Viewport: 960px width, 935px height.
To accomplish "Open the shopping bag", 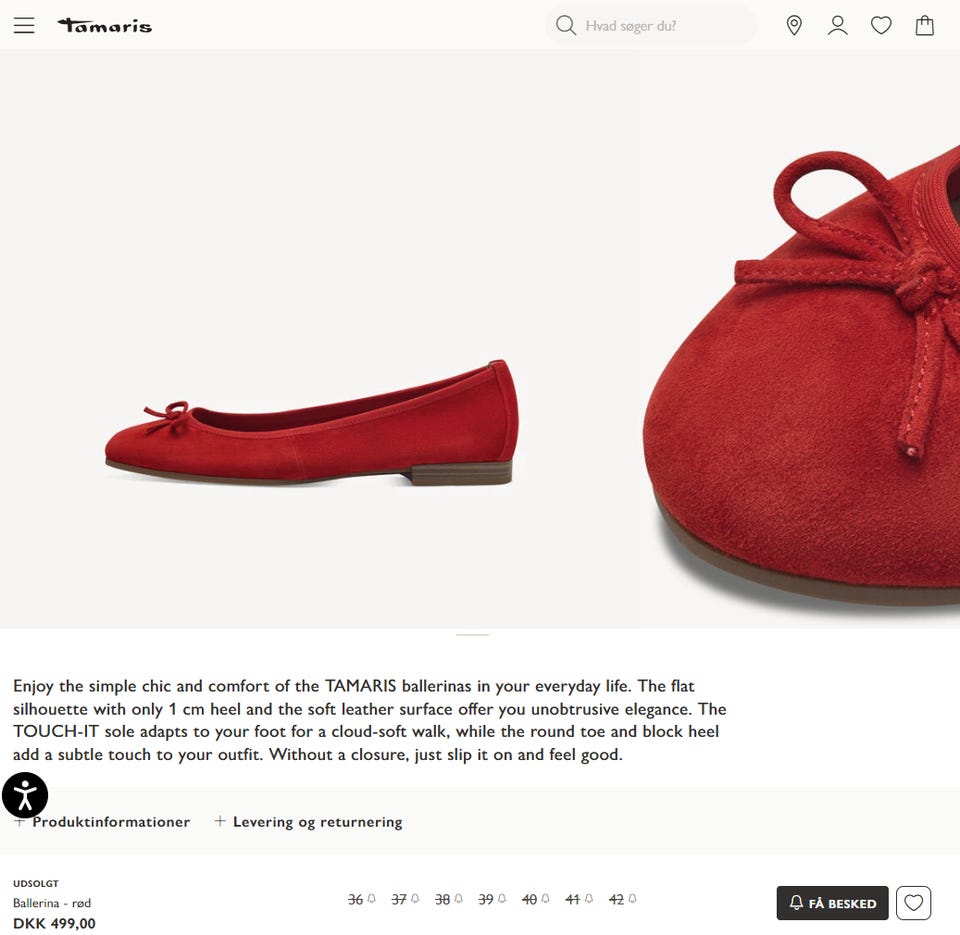I will pos(925,26).
